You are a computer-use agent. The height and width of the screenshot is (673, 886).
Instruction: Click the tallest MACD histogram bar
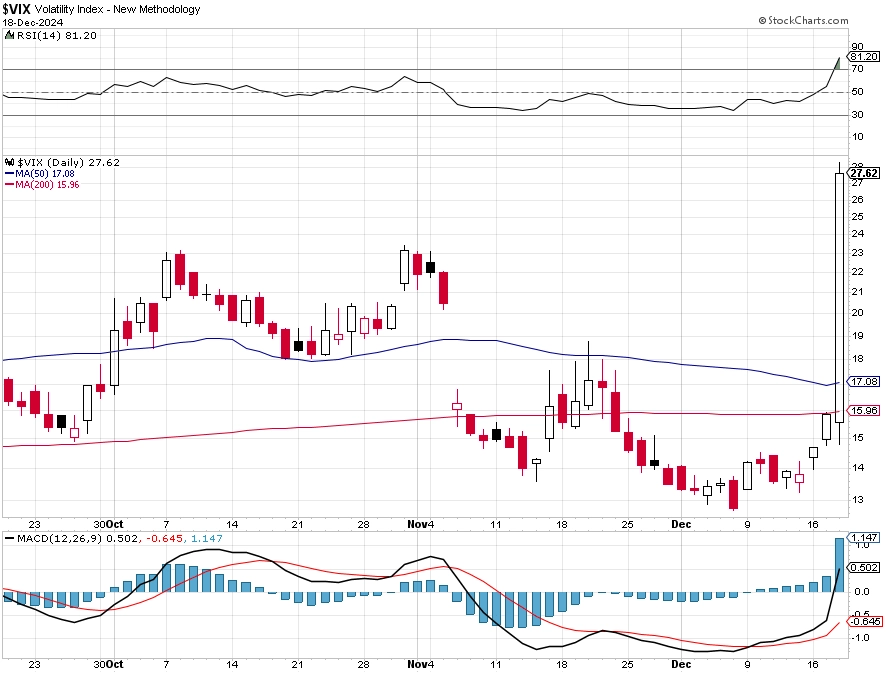(839, 565)
